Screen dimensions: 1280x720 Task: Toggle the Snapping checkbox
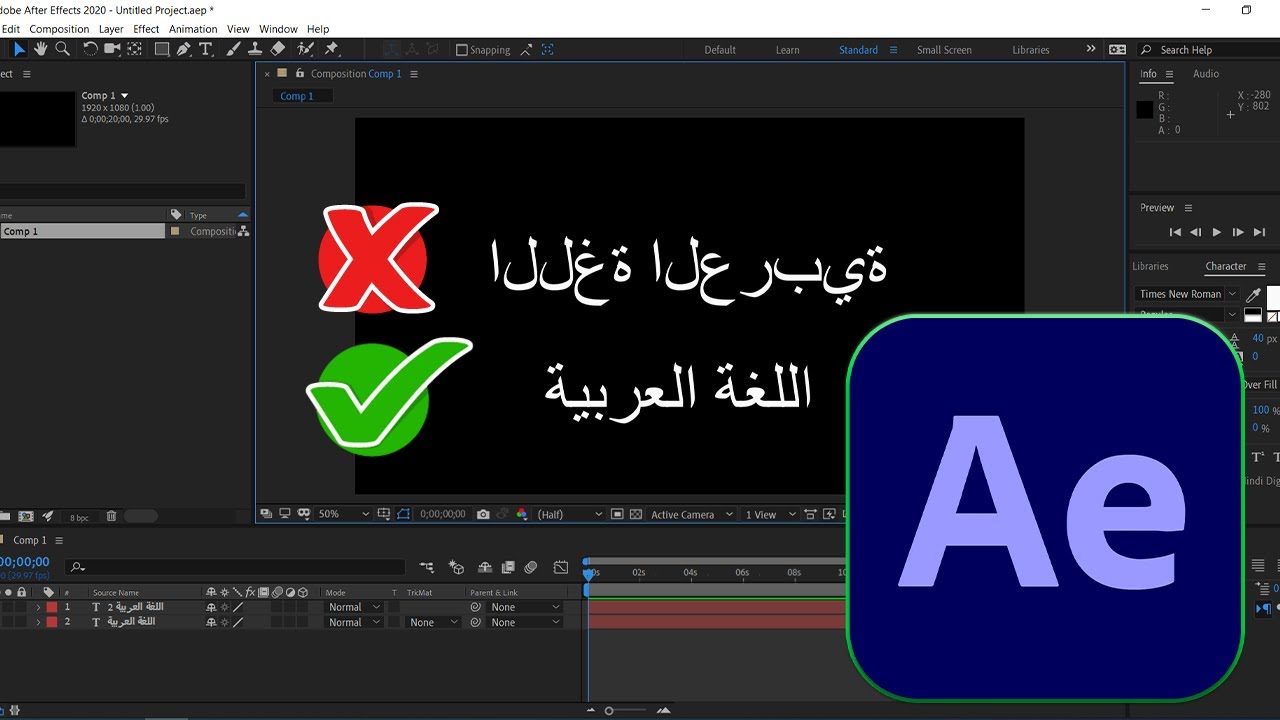[462, 50]
